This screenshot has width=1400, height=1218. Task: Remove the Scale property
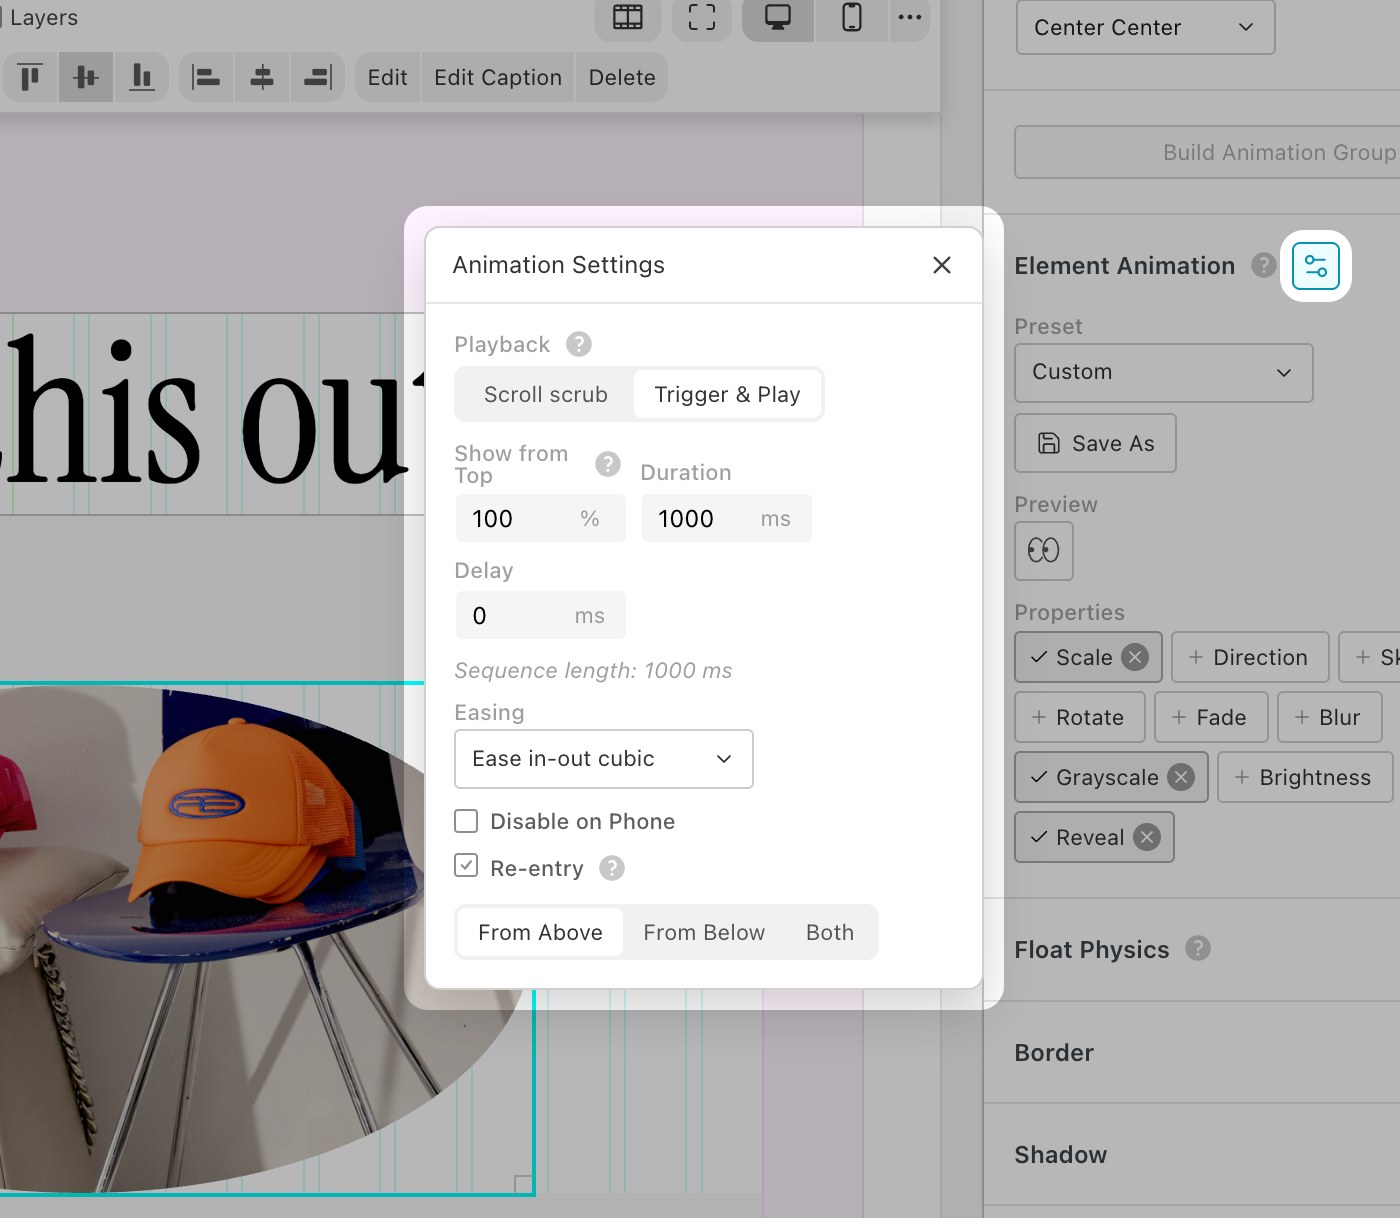click(x=1134, y=657)
